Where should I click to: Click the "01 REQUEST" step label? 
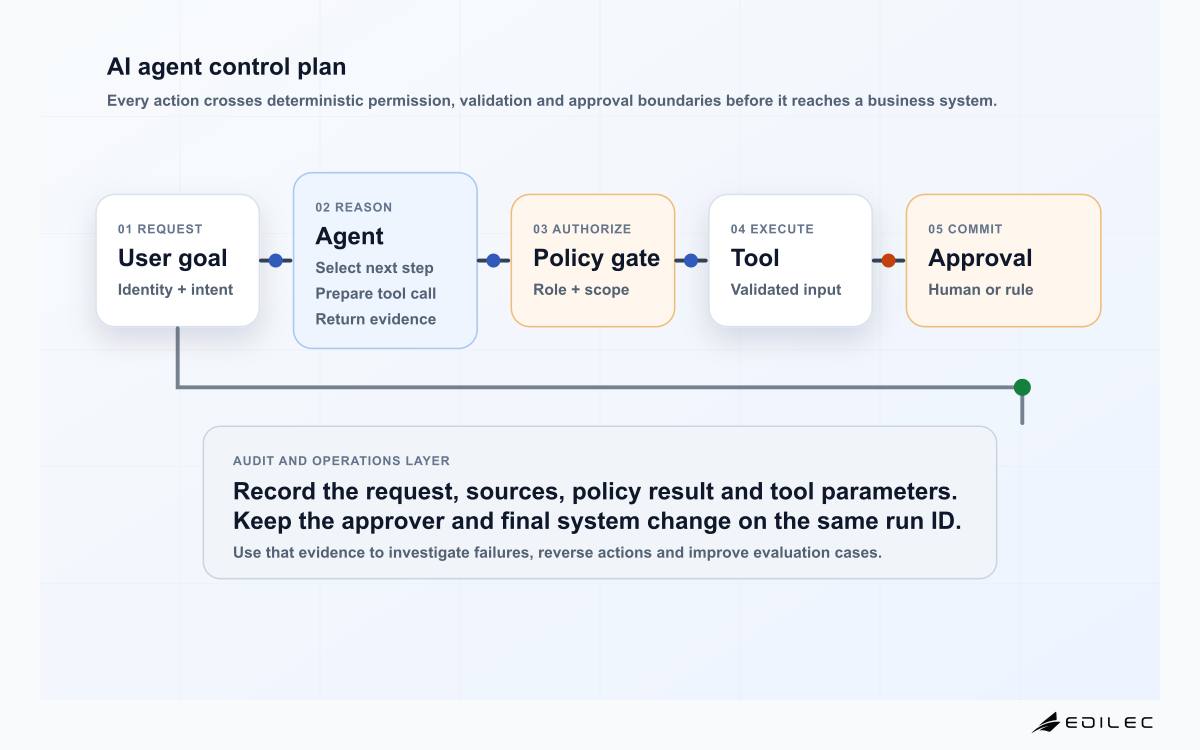160,229
